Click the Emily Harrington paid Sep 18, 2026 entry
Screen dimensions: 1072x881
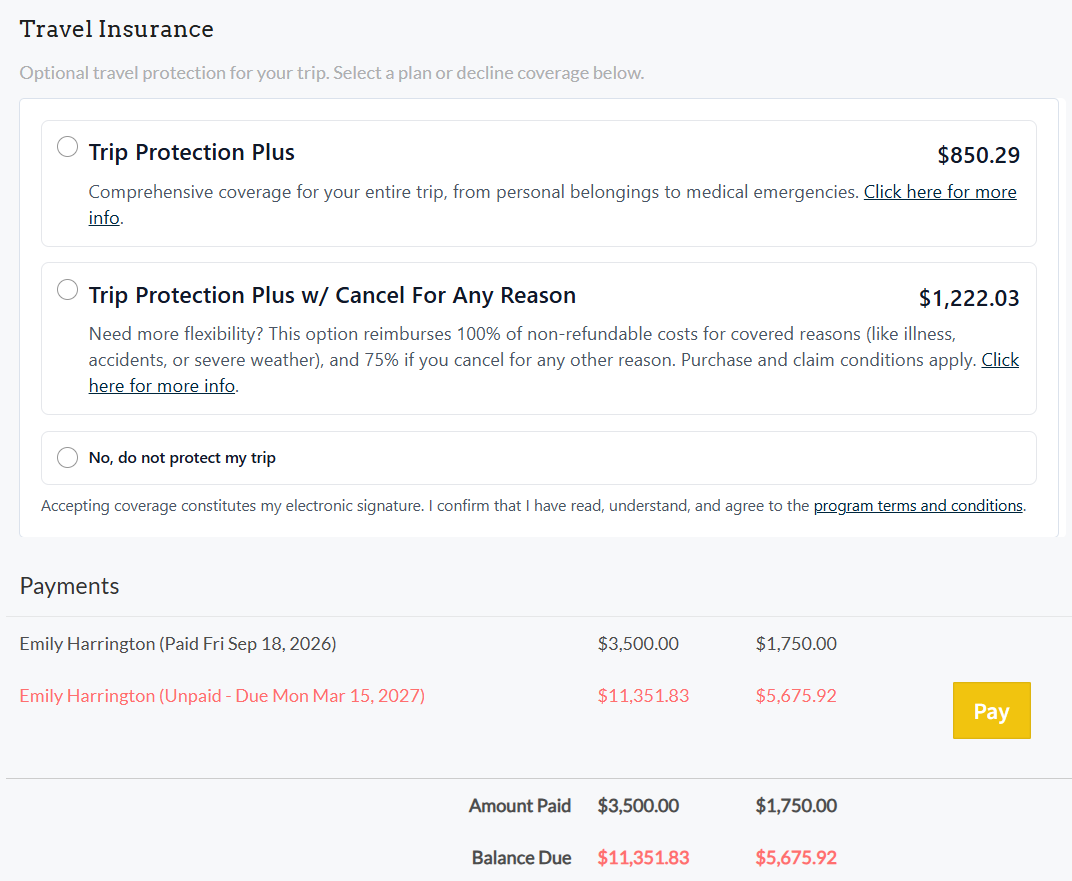[x=178, y=644]
